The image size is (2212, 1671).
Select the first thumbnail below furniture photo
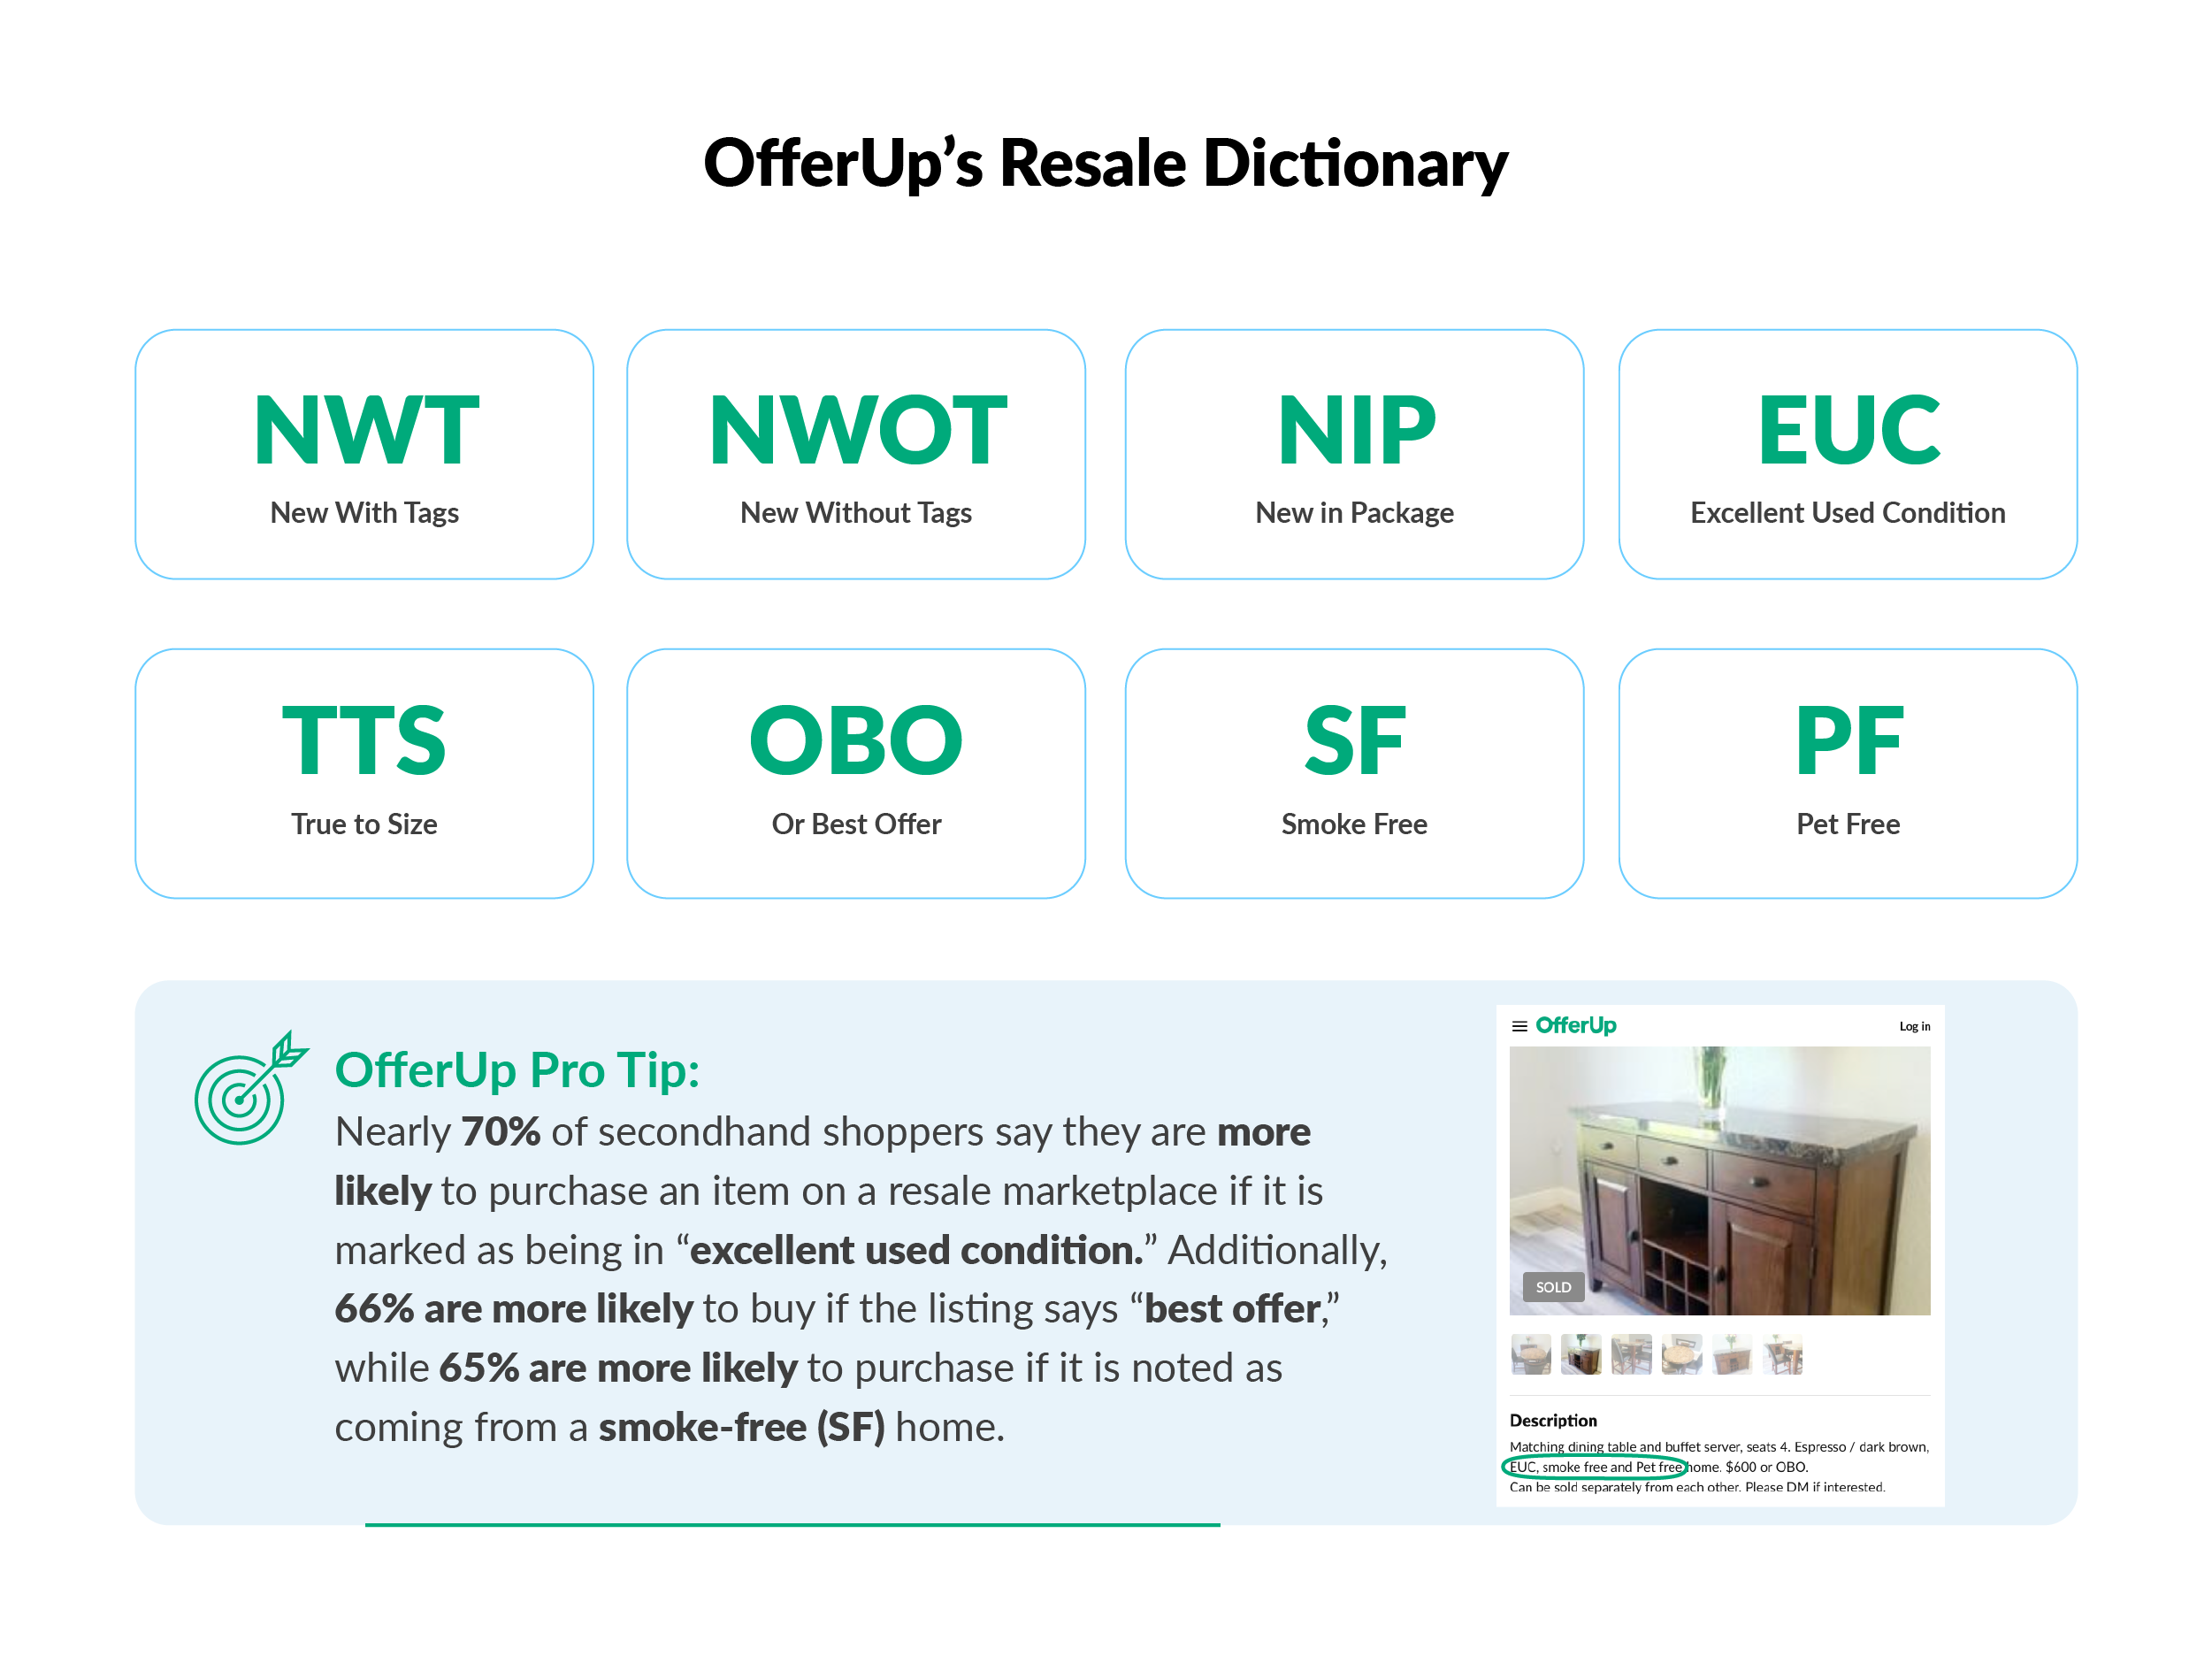1527,1353
